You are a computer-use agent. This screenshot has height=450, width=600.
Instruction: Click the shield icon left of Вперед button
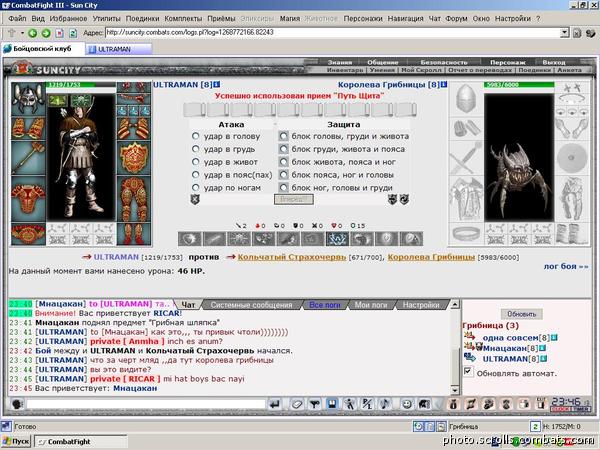195,199
